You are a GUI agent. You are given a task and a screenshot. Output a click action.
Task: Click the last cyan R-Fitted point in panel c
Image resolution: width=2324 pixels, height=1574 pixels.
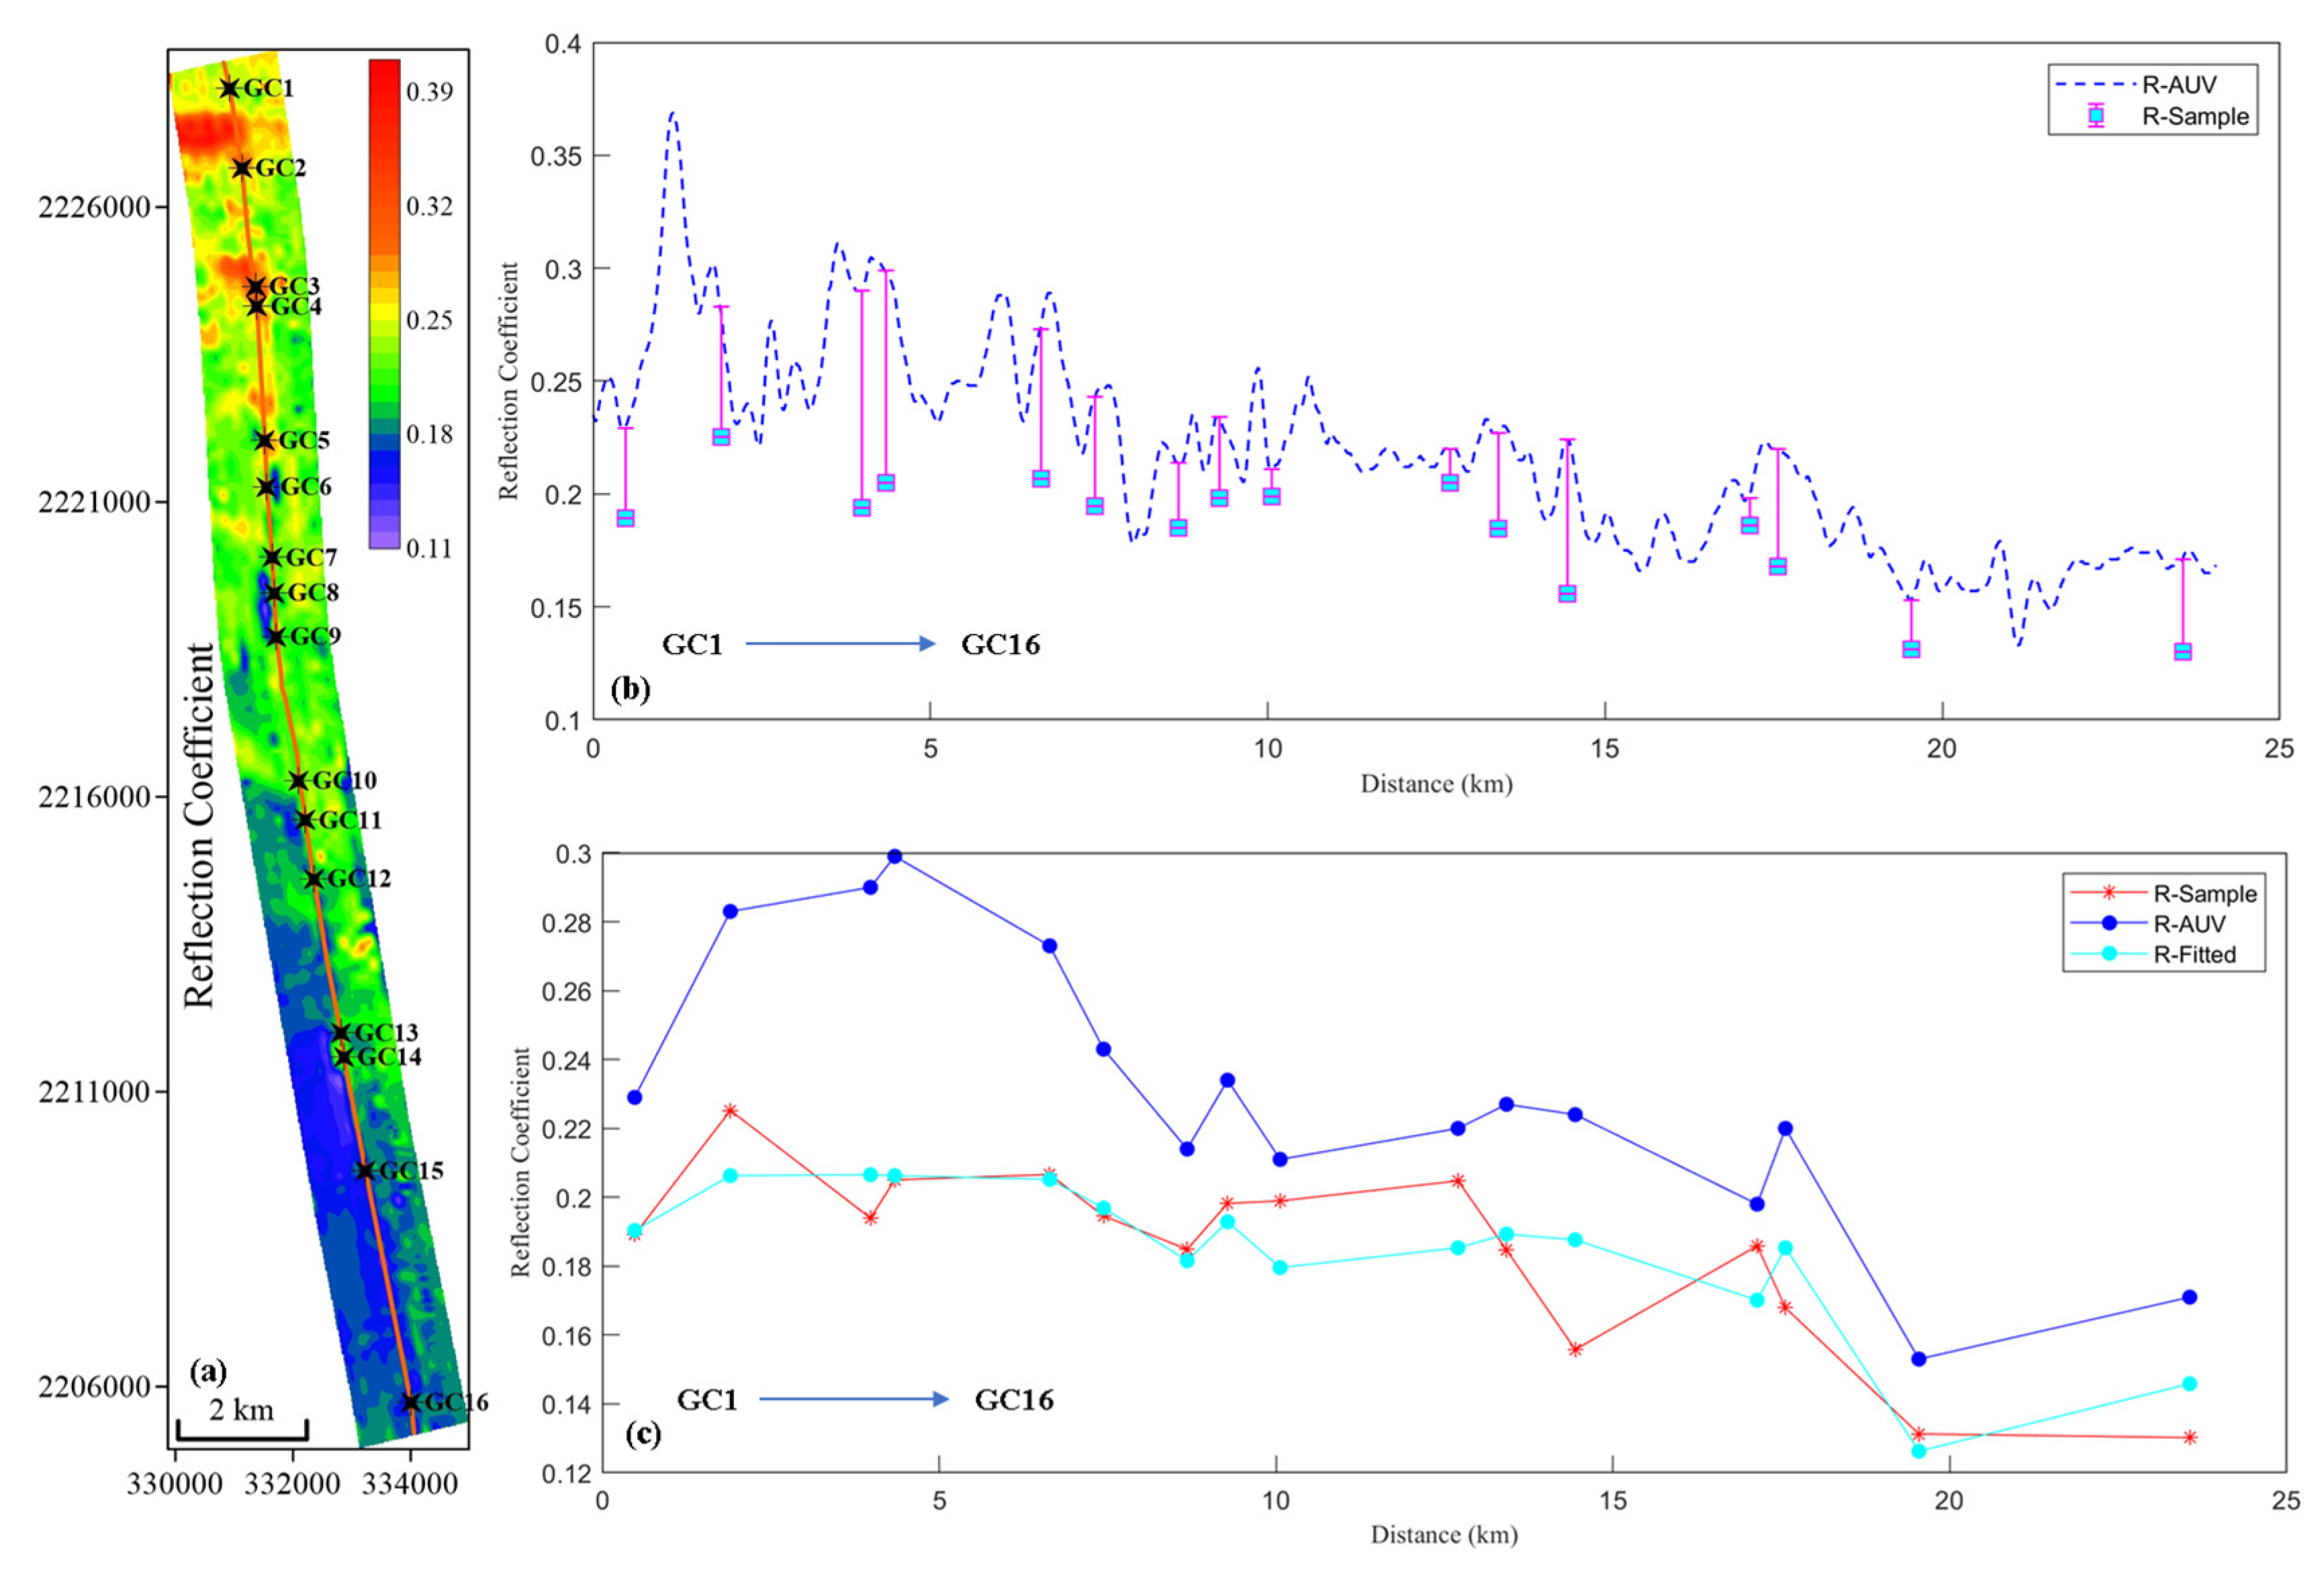(x=2189, y=1383)
